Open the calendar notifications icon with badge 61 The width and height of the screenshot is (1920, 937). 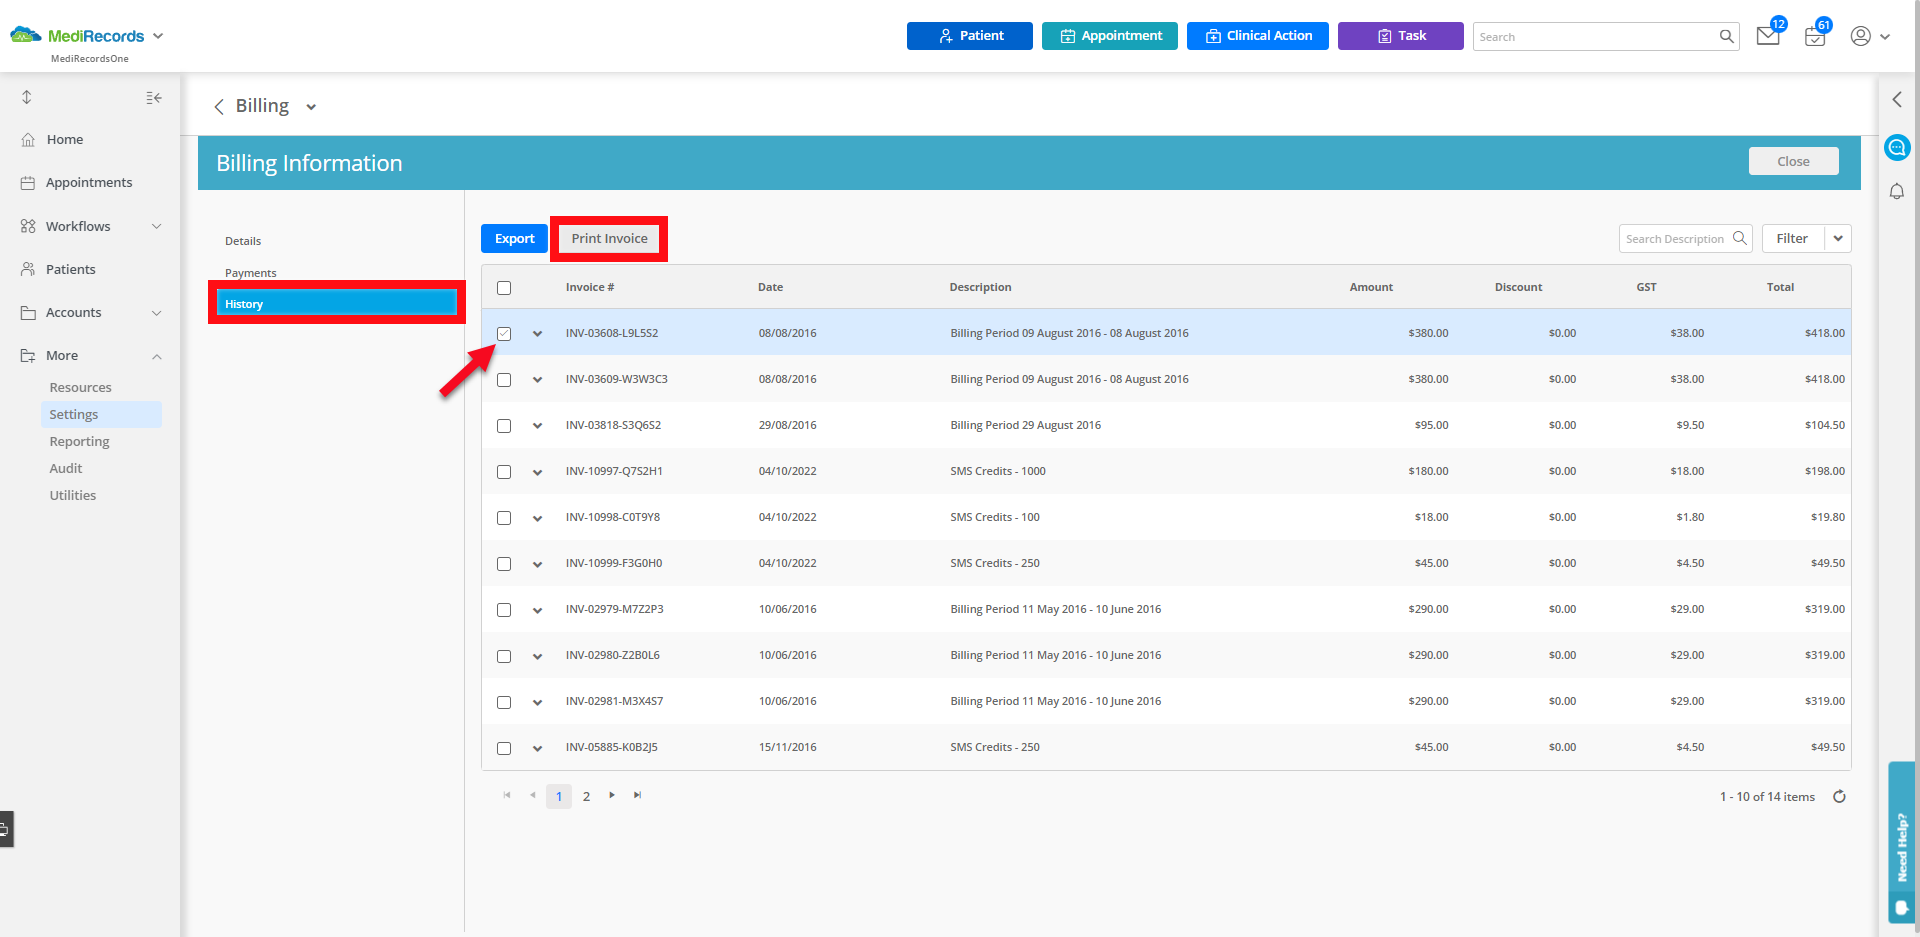(1815, 37)
